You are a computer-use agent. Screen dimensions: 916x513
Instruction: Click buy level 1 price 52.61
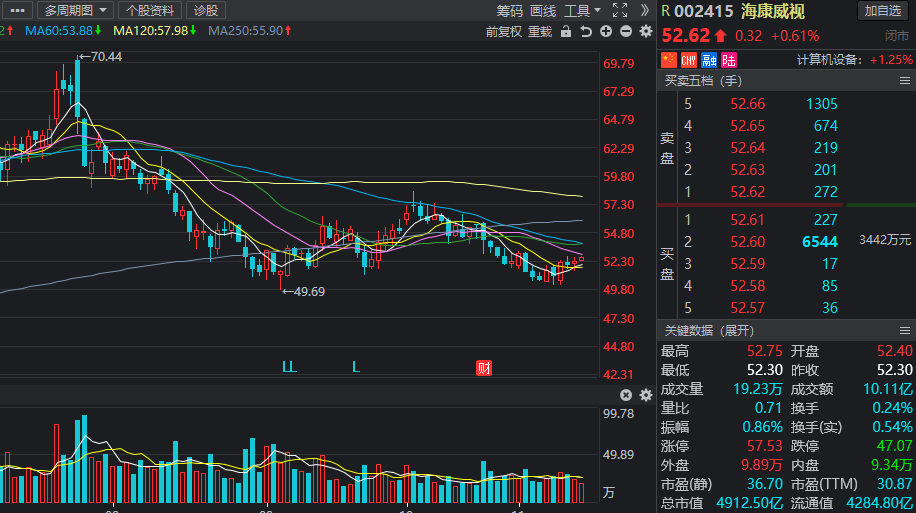click(x=747, y=220)
